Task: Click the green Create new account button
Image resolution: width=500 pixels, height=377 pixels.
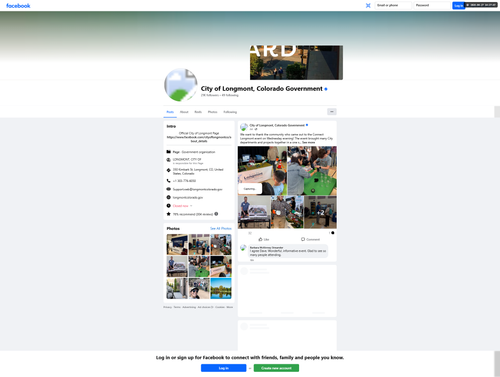Action: tap(276, 368)
